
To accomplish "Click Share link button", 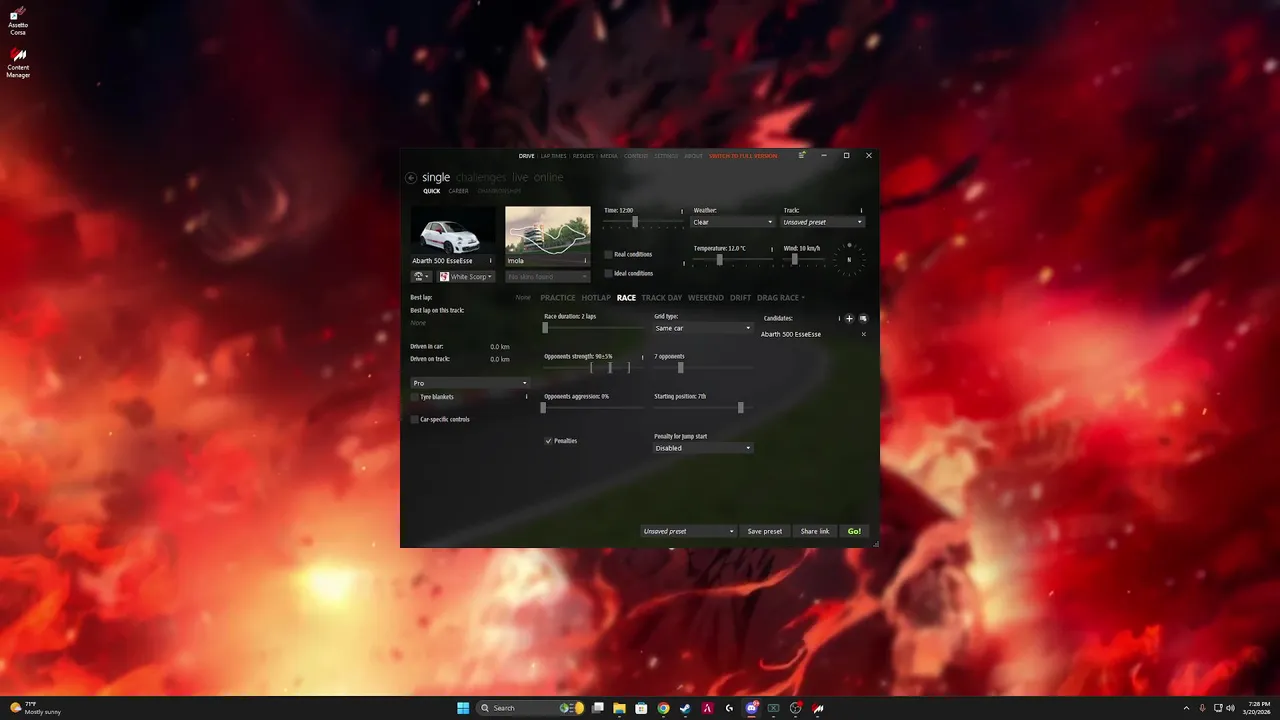I will pyautogui.click(x=815, y=531).
